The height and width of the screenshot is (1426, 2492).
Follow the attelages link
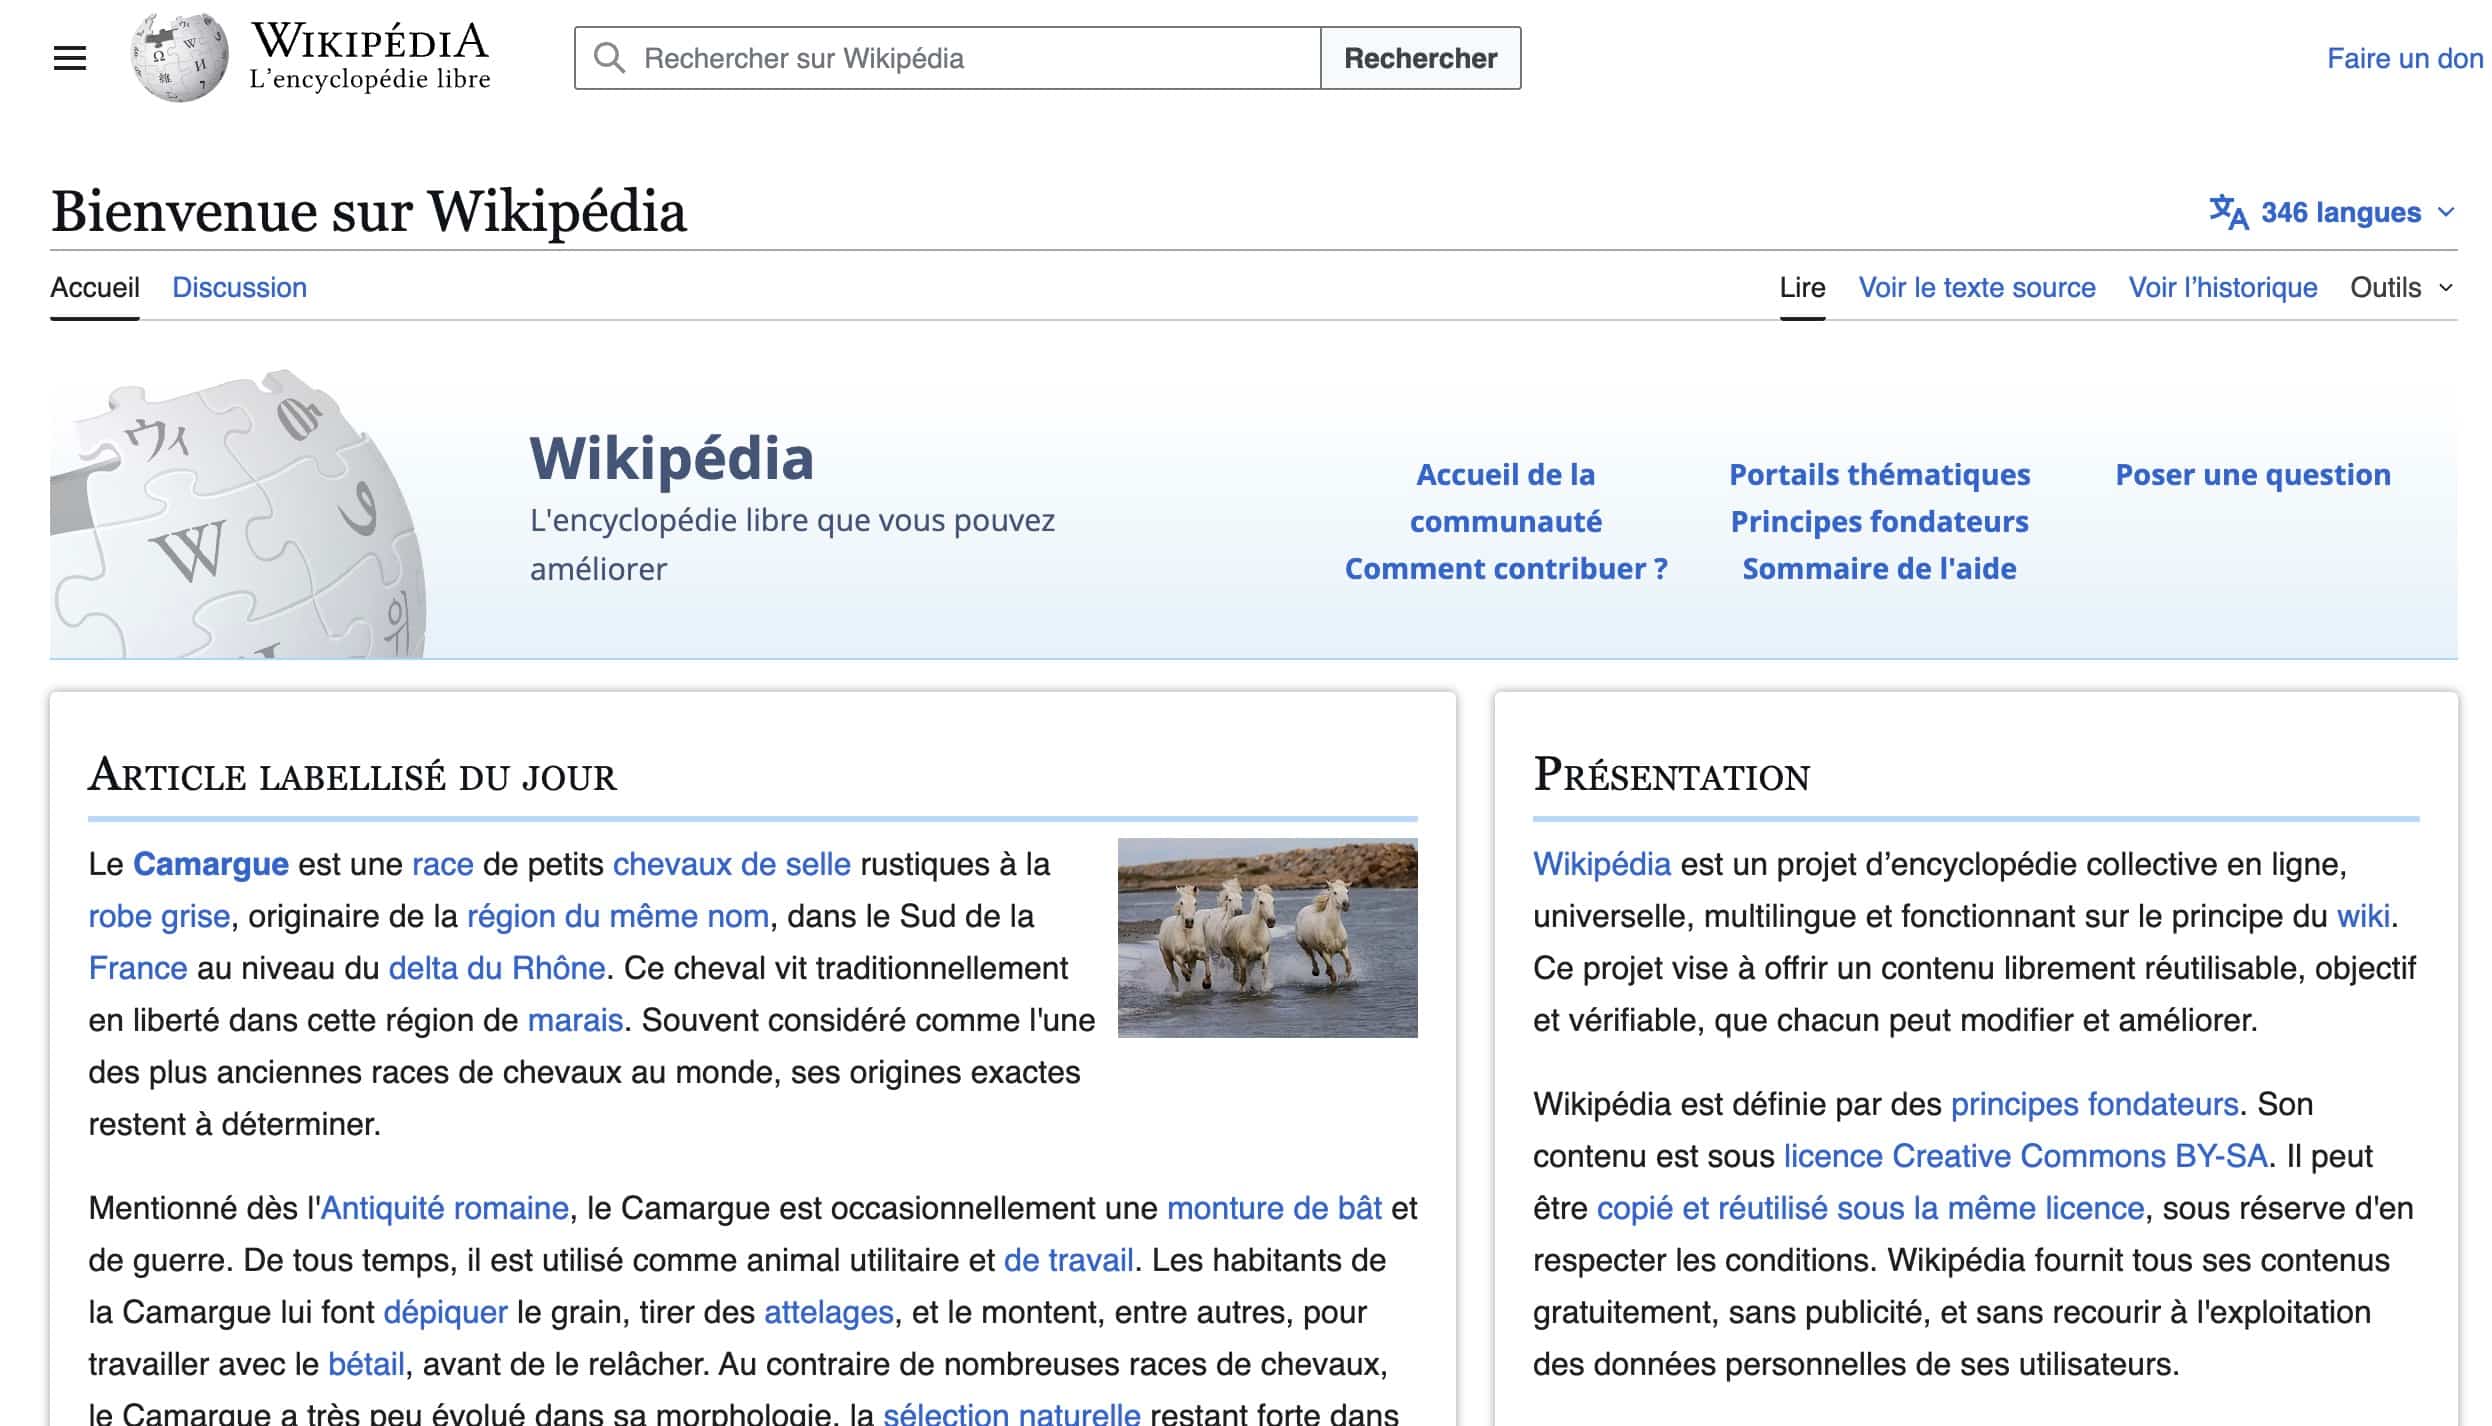(x=828, y=1312)
